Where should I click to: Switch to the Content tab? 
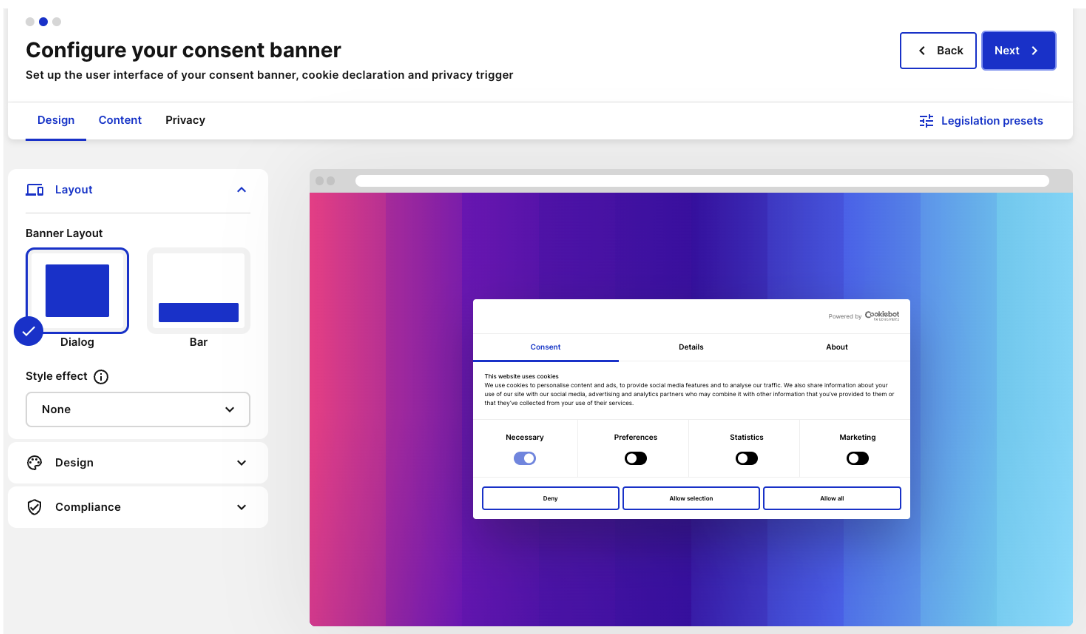click(x=120, y=120)
